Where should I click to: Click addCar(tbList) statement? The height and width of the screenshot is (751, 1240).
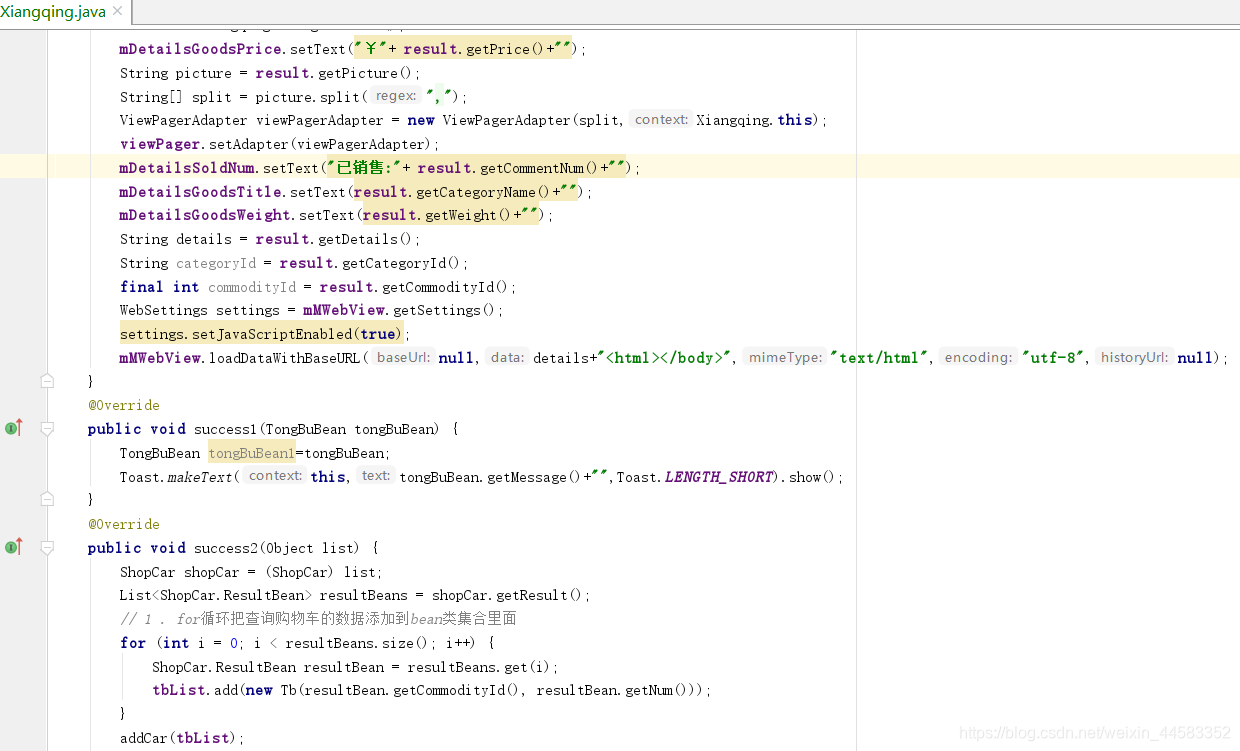pos(182,738)
